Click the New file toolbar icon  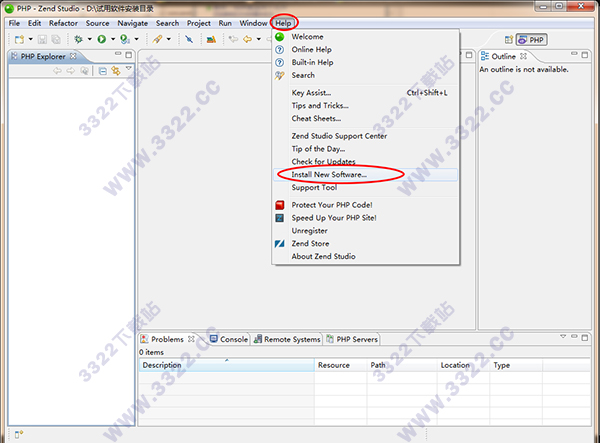[x=19, y=39]
